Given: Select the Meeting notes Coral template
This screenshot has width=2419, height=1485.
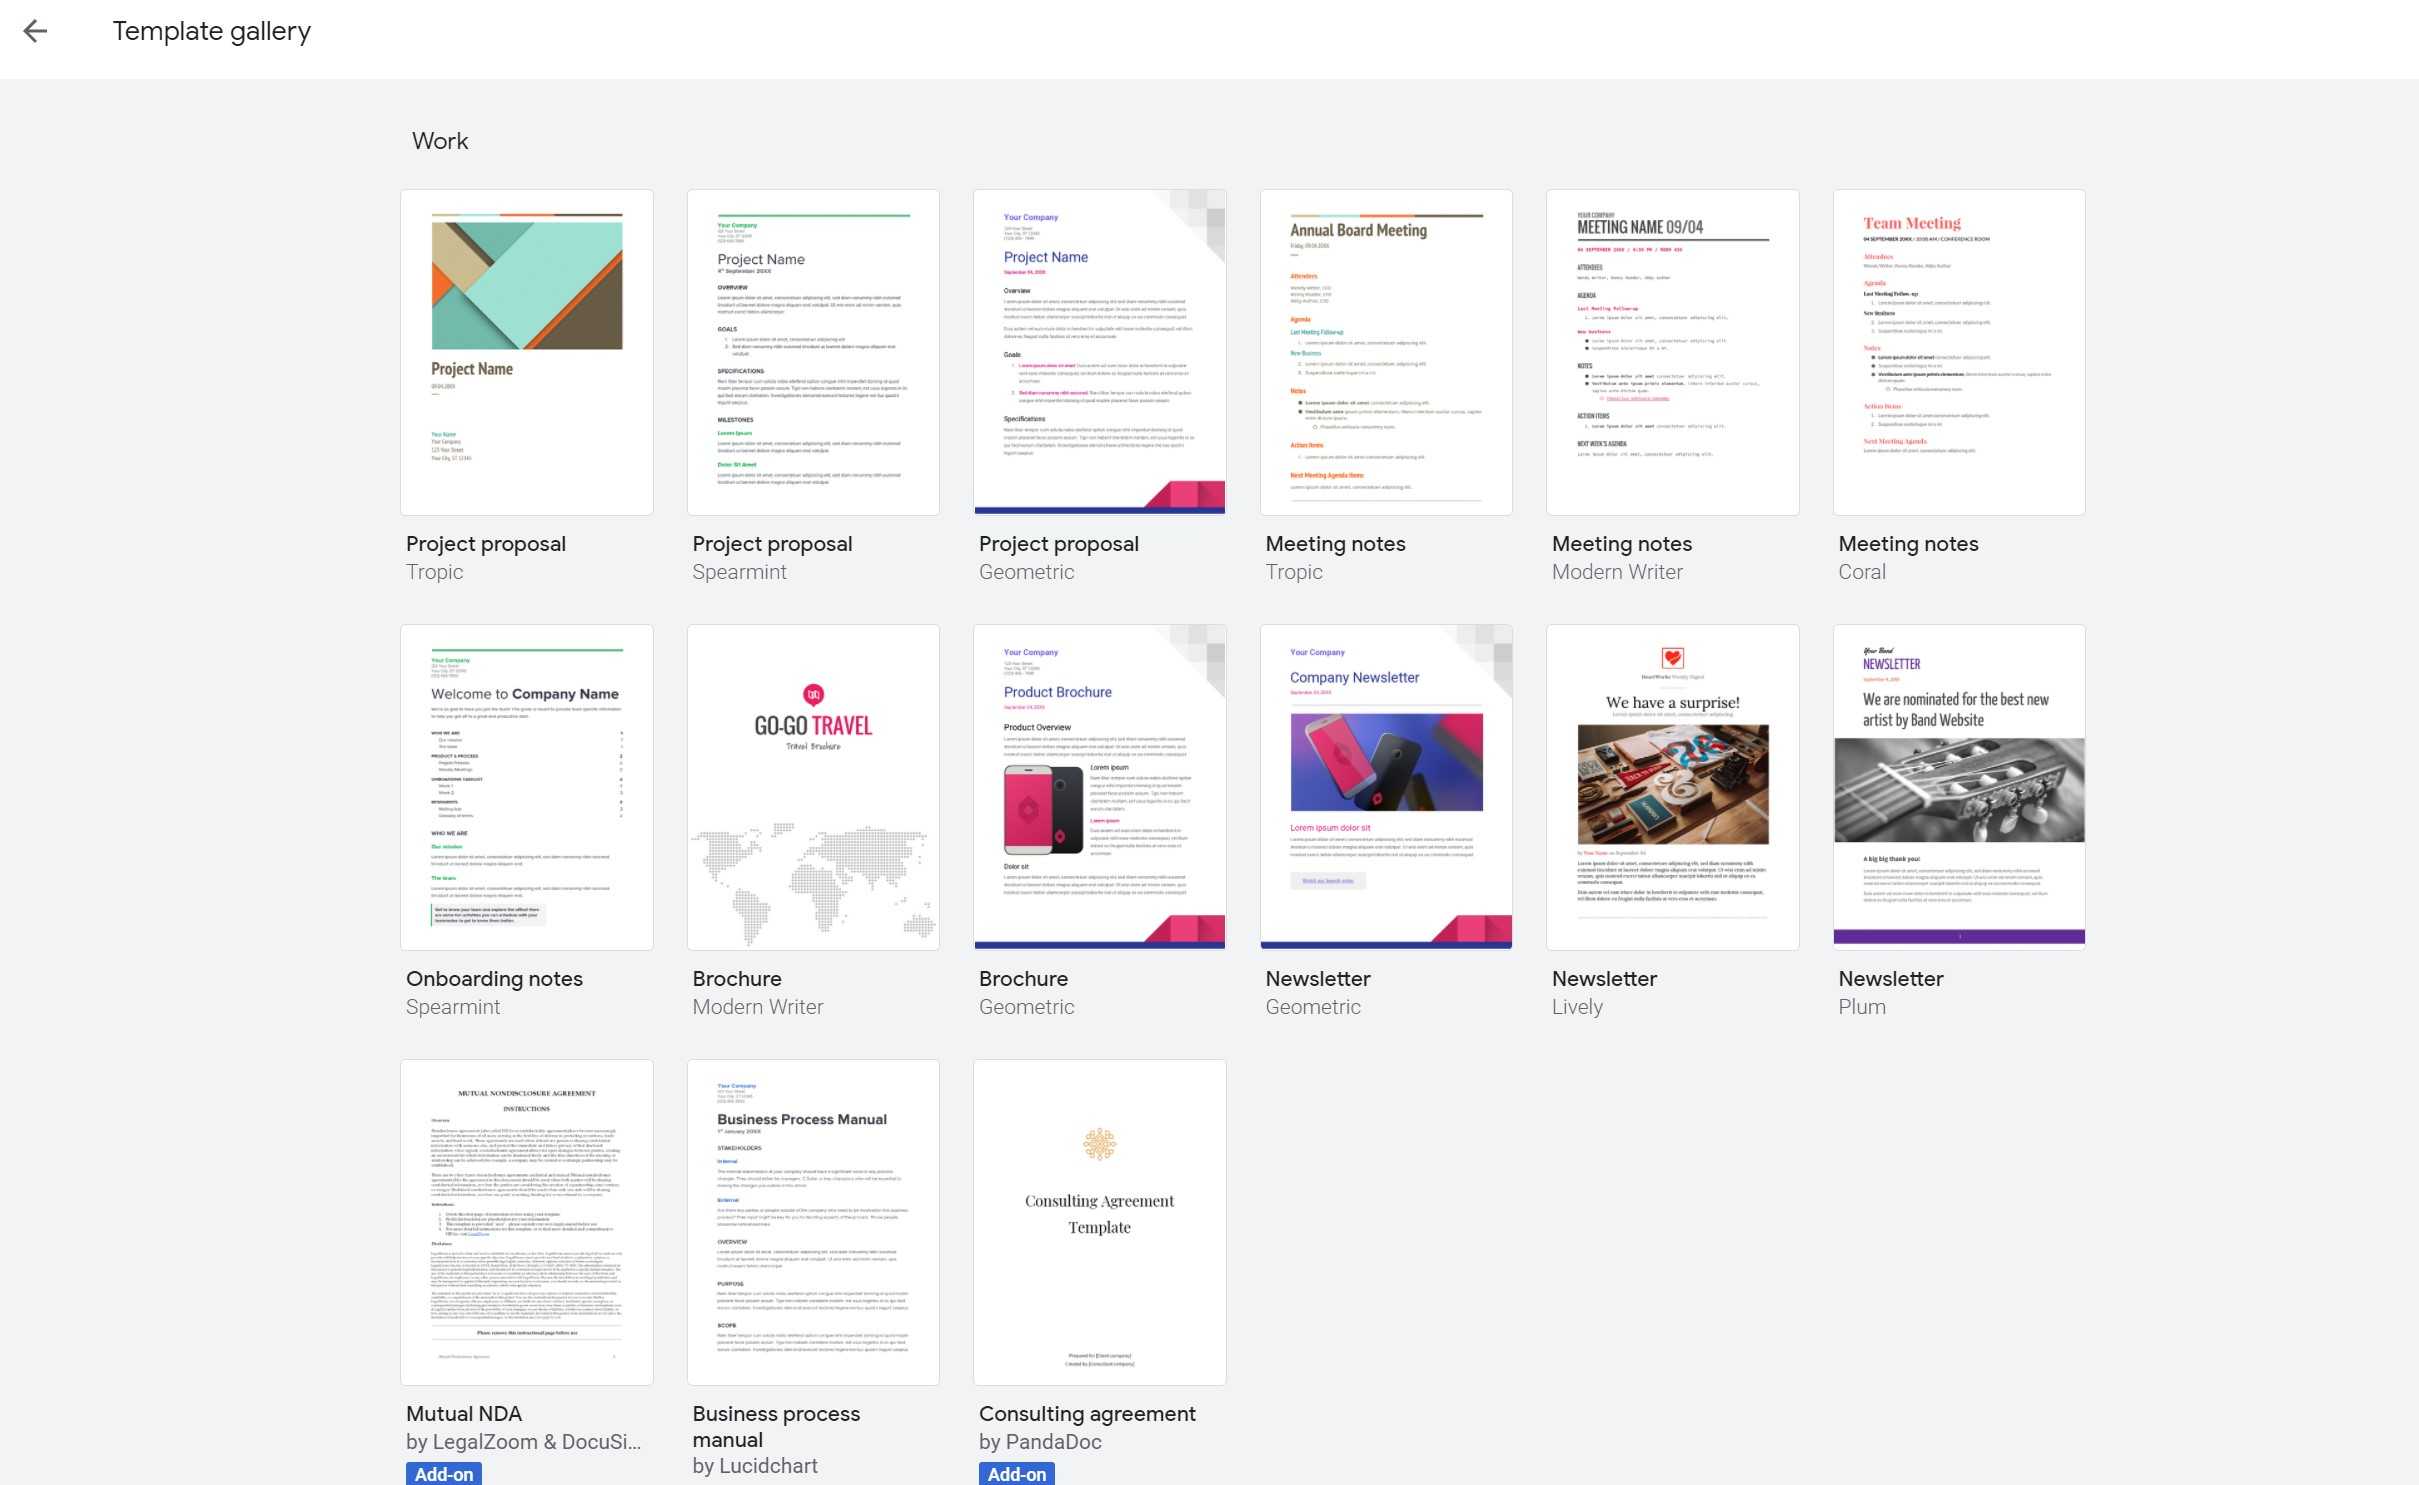Looking at the screenshot, I should point(1959,351).
